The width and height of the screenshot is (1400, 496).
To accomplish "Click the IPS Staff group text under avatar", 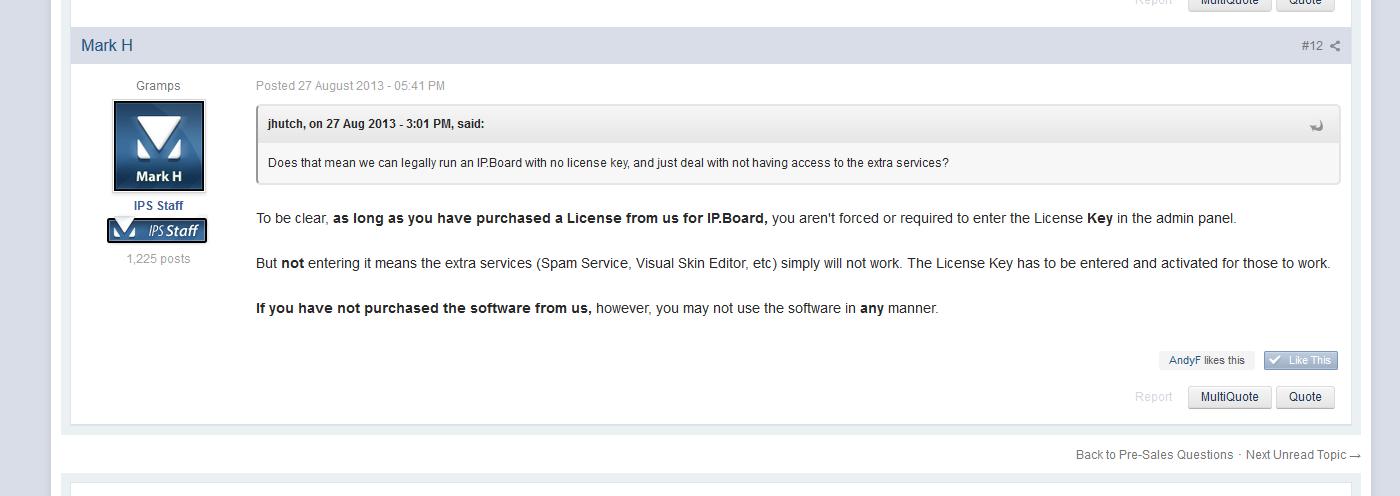I will click(x=158, y=206).
